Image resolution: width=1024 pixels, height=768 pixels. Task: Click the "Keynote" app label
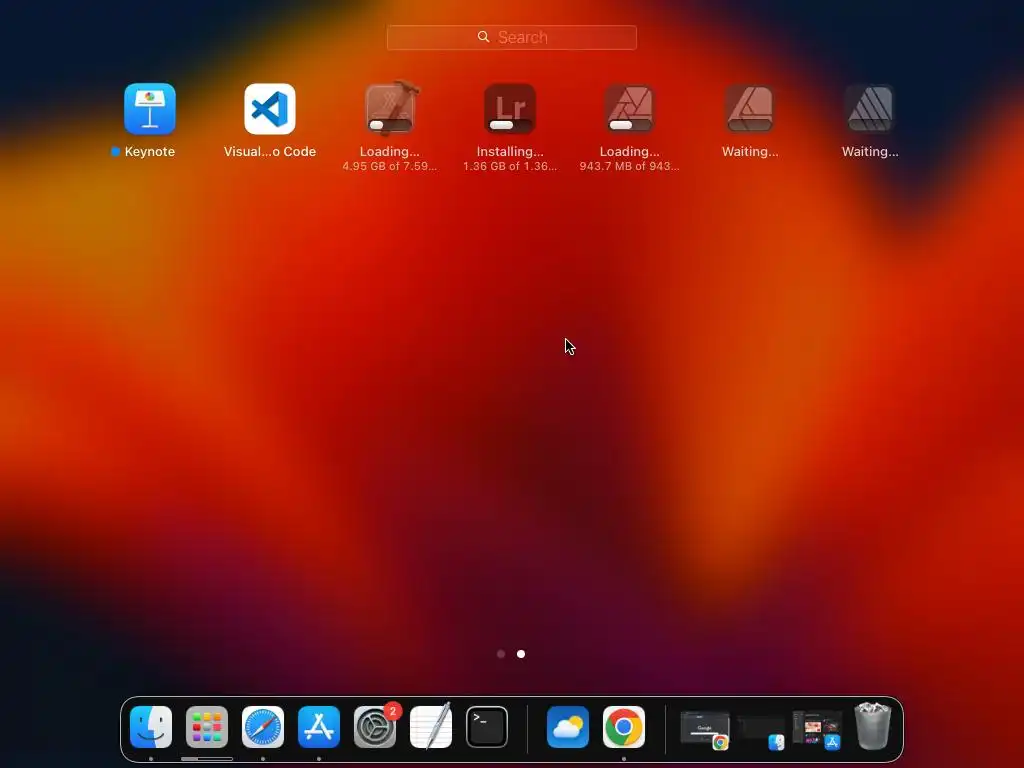point(150,152)
